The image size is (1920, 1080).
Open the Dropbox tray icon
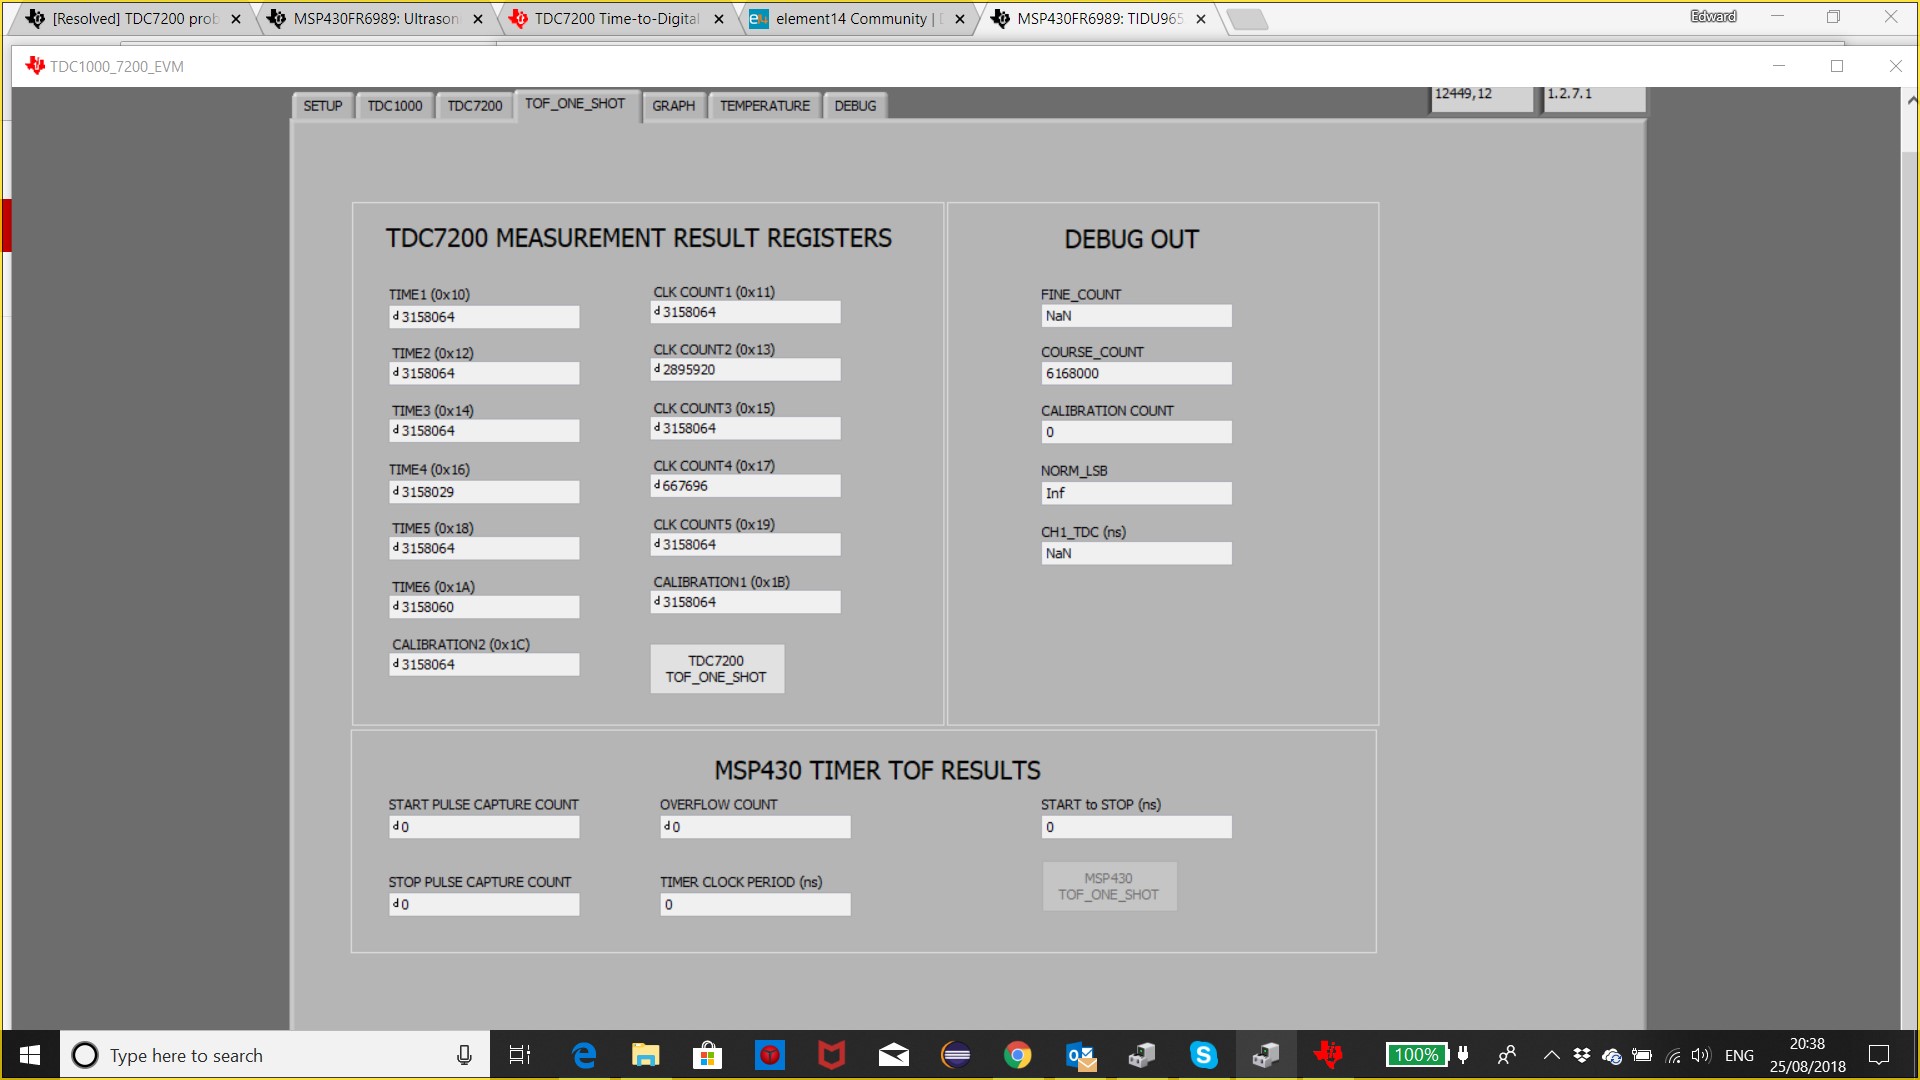click(x=1582, y=1055)
